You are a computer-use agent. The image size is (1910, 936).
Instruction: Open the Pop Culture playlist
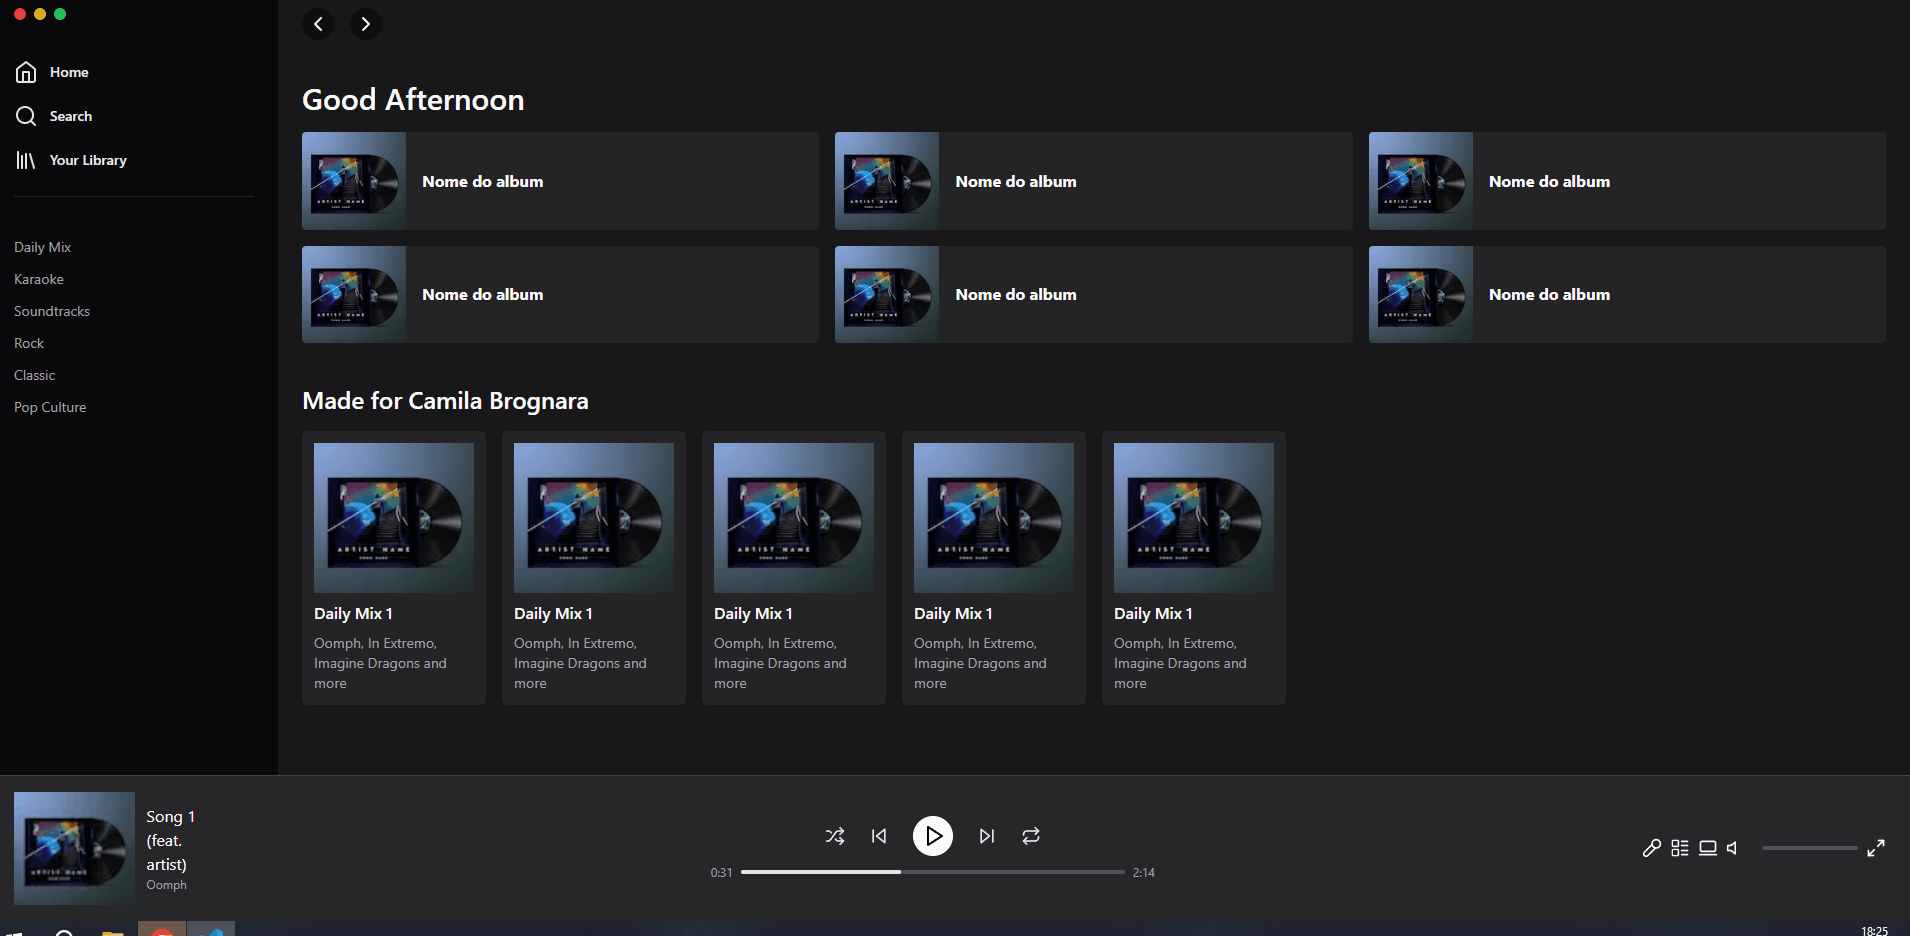click(x=50, y=406)
